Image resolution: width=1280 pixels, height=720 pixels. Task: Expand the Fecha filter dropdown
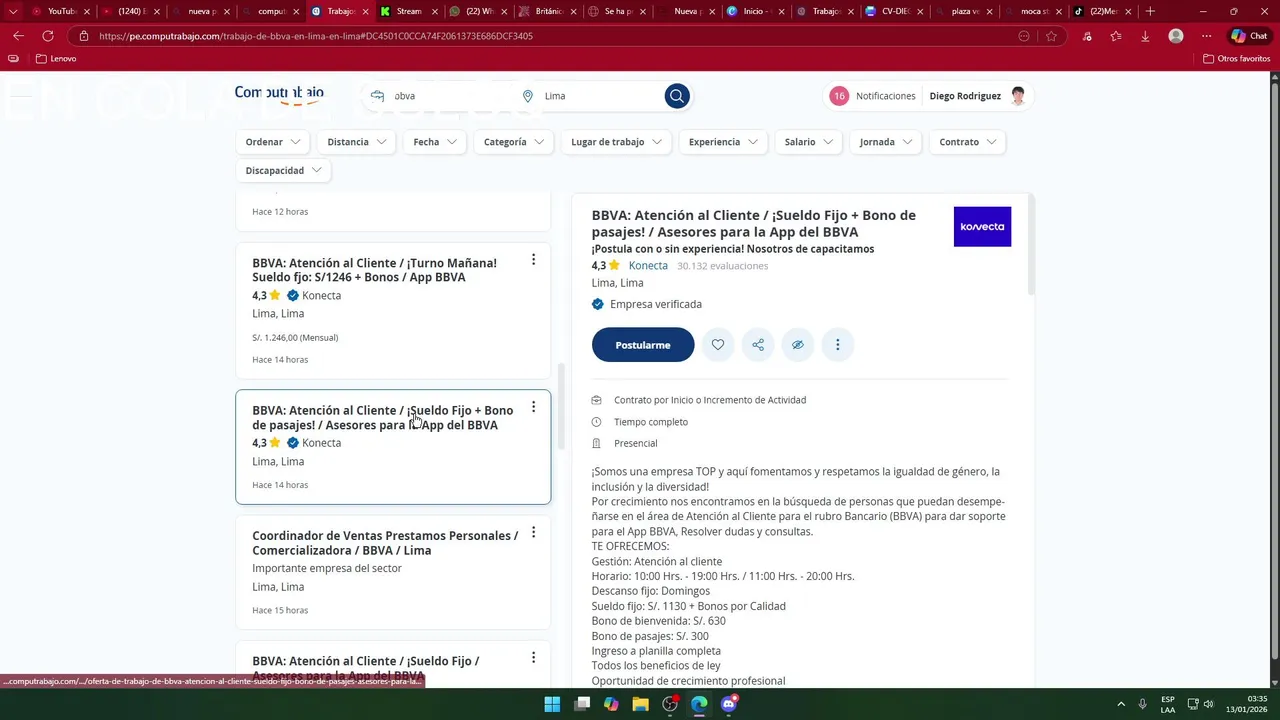coord(435,142)
